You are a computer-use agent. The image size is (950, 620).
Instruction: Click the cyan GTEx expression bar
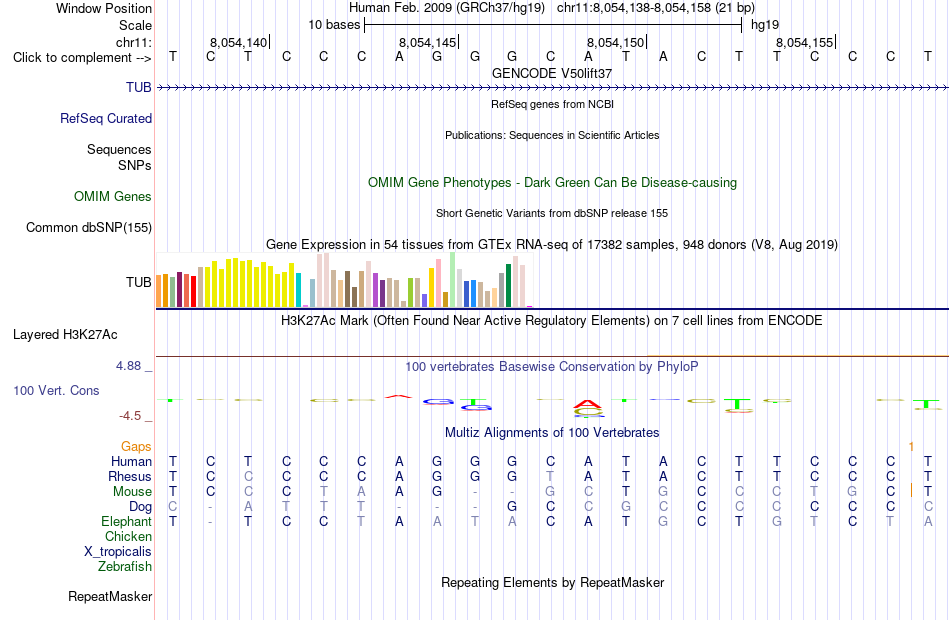(x=299, y=290)
